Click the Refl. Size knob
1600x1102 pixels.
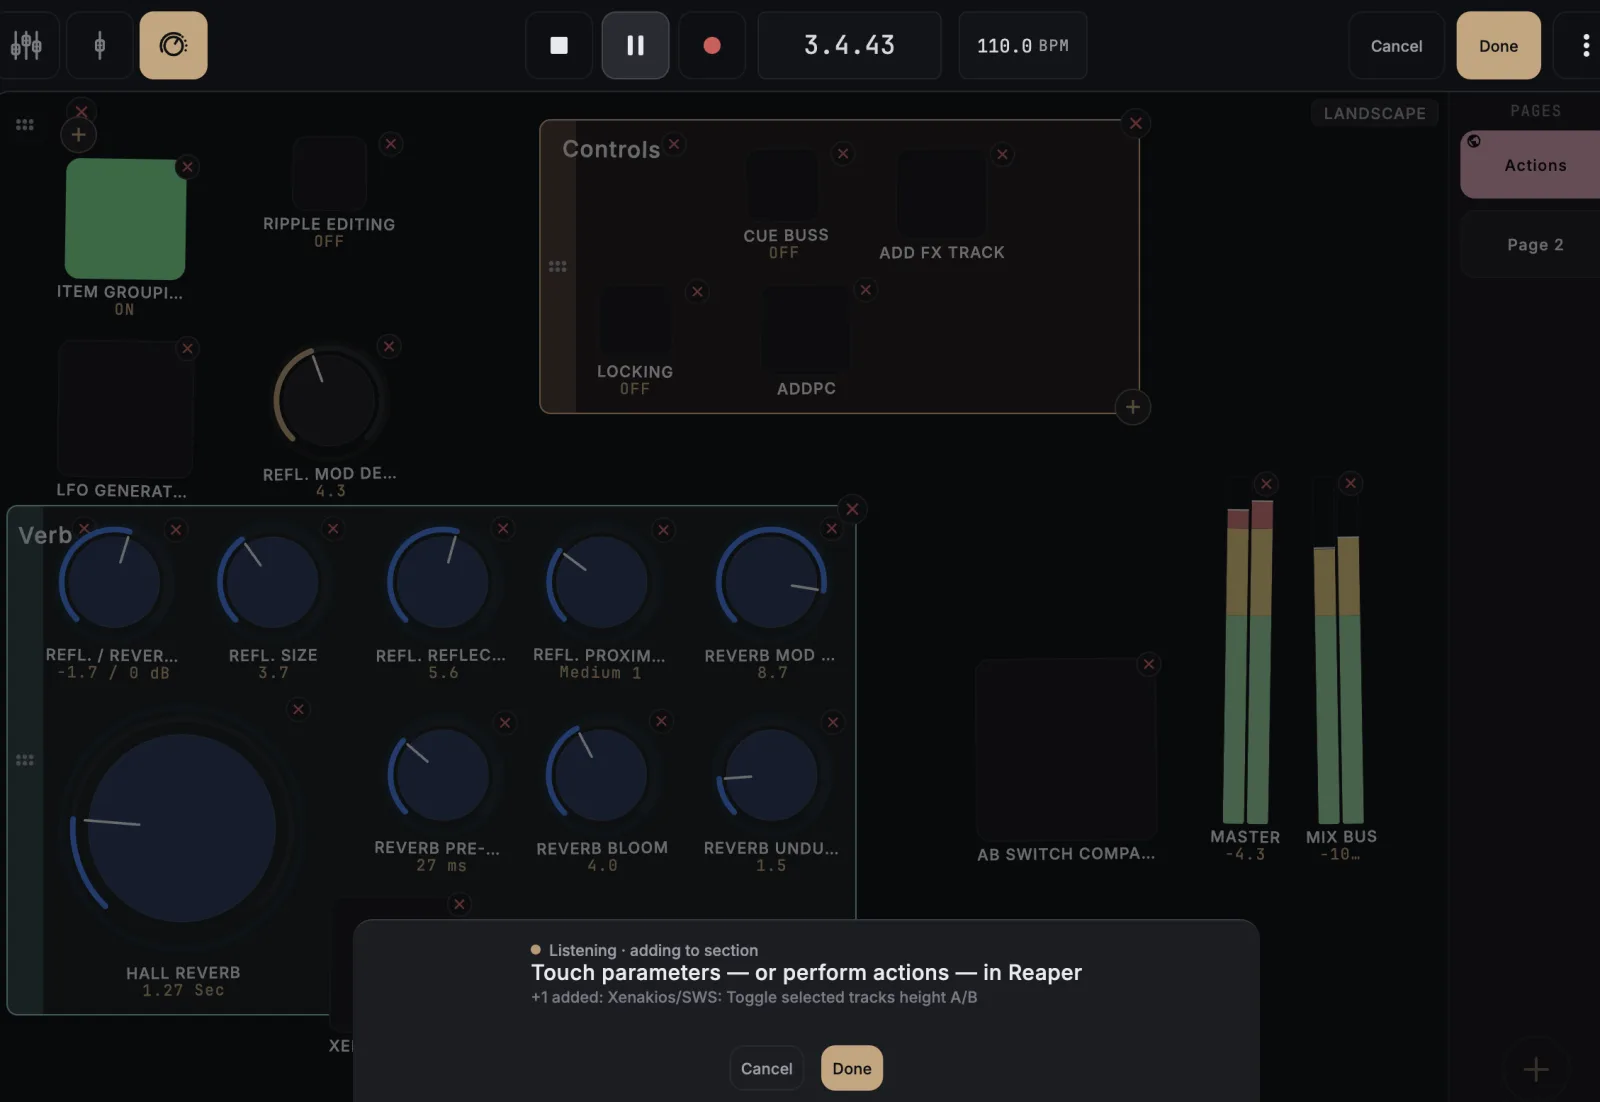tap(270, 582)
